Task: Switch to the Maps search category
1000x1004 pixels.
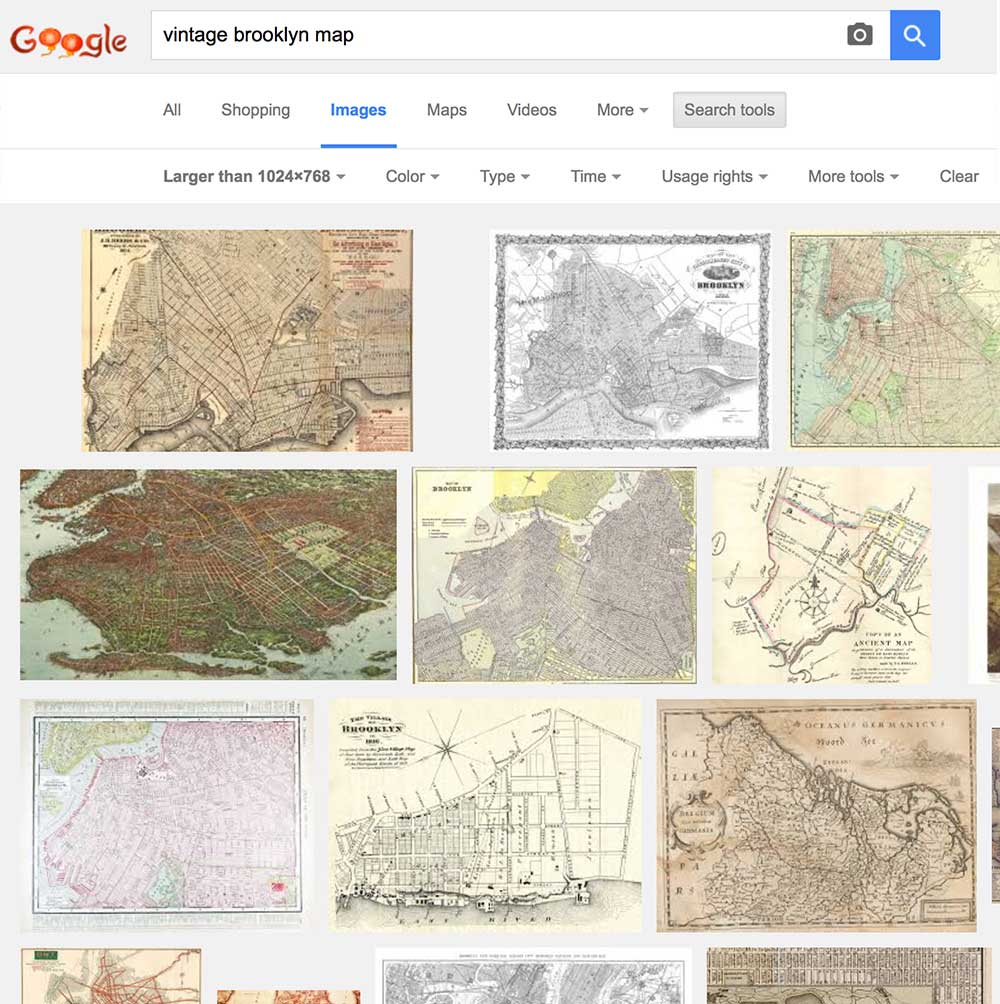Action: coord(446,110)
